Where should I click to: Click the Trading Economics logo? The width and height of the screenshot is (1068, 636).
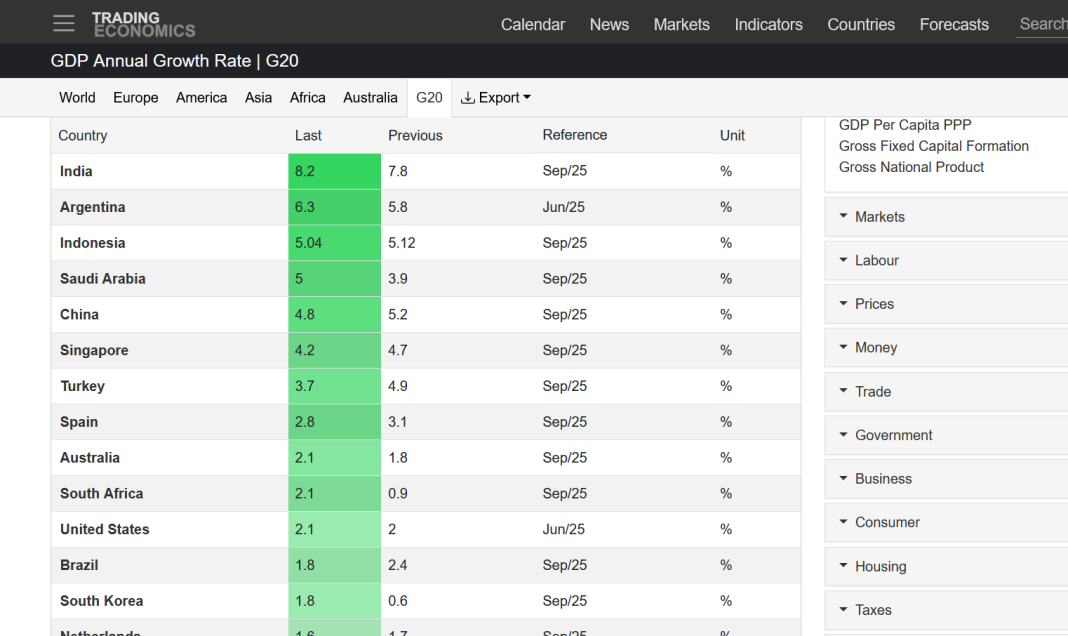(143, 24)
